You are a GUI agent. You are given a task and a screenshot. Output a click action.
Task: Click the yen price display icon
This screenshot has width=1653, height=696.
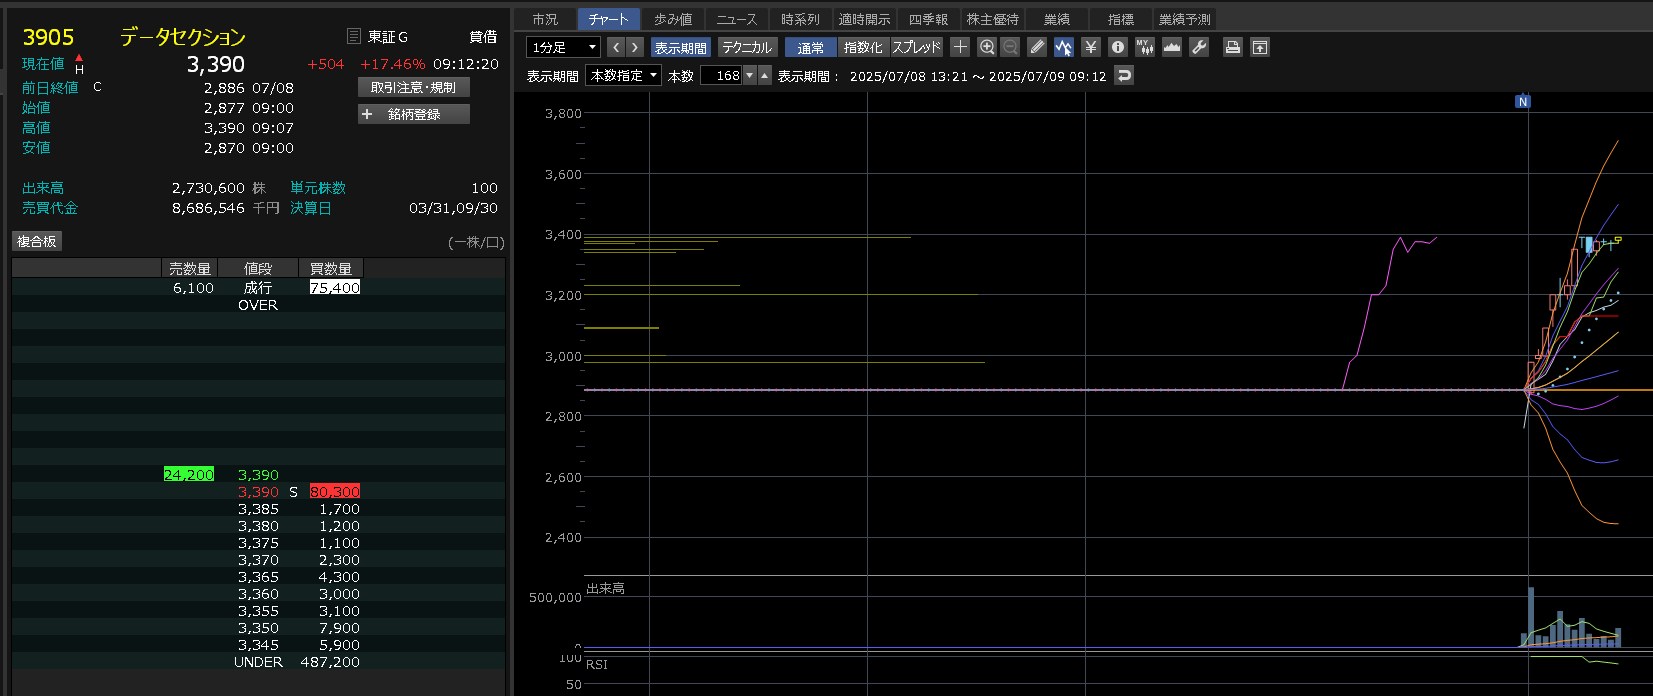tap(1091, 47)
